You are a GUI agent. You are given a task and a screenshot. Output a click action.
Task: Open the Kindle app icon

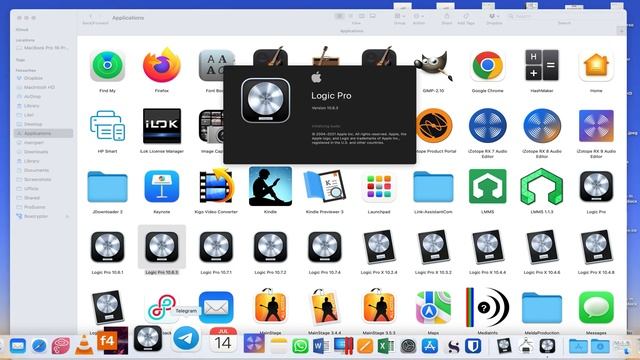pos(270,186)
